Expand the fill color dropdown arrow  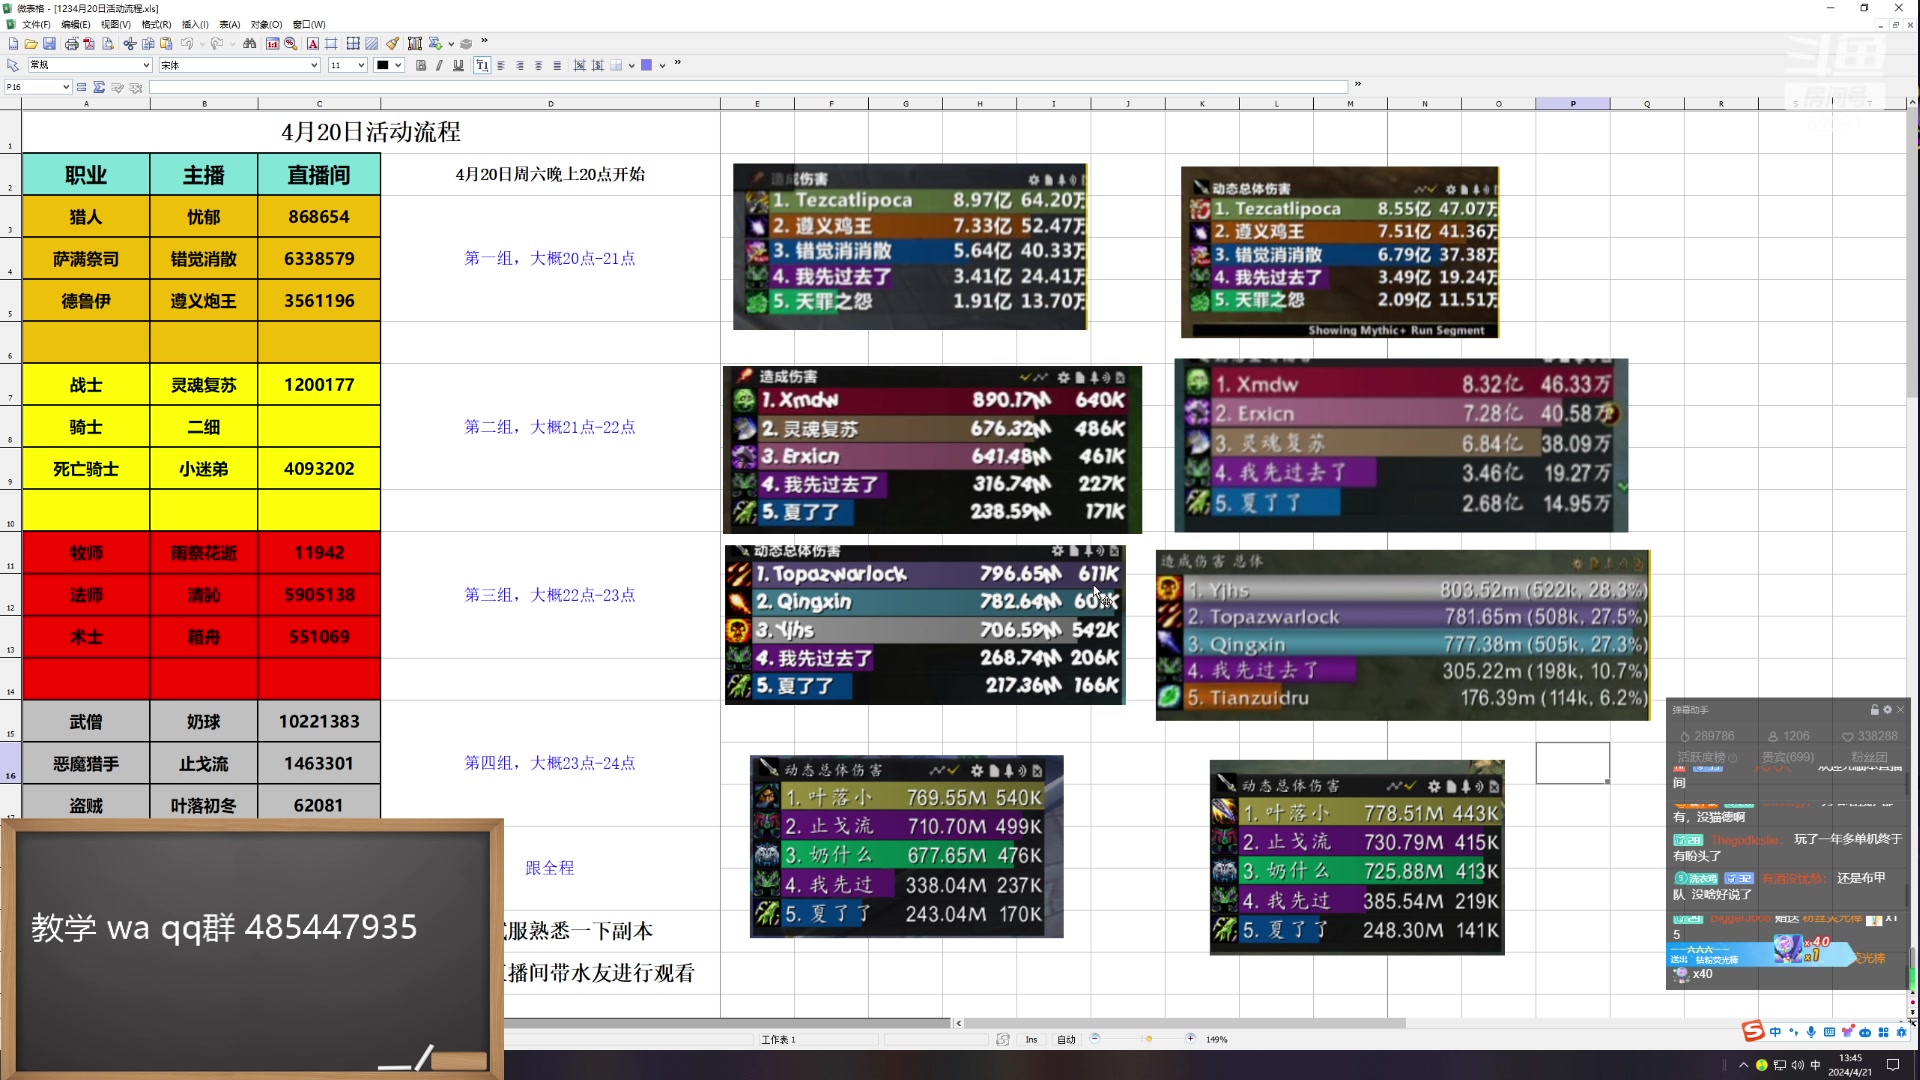click(x=662, y=65)
